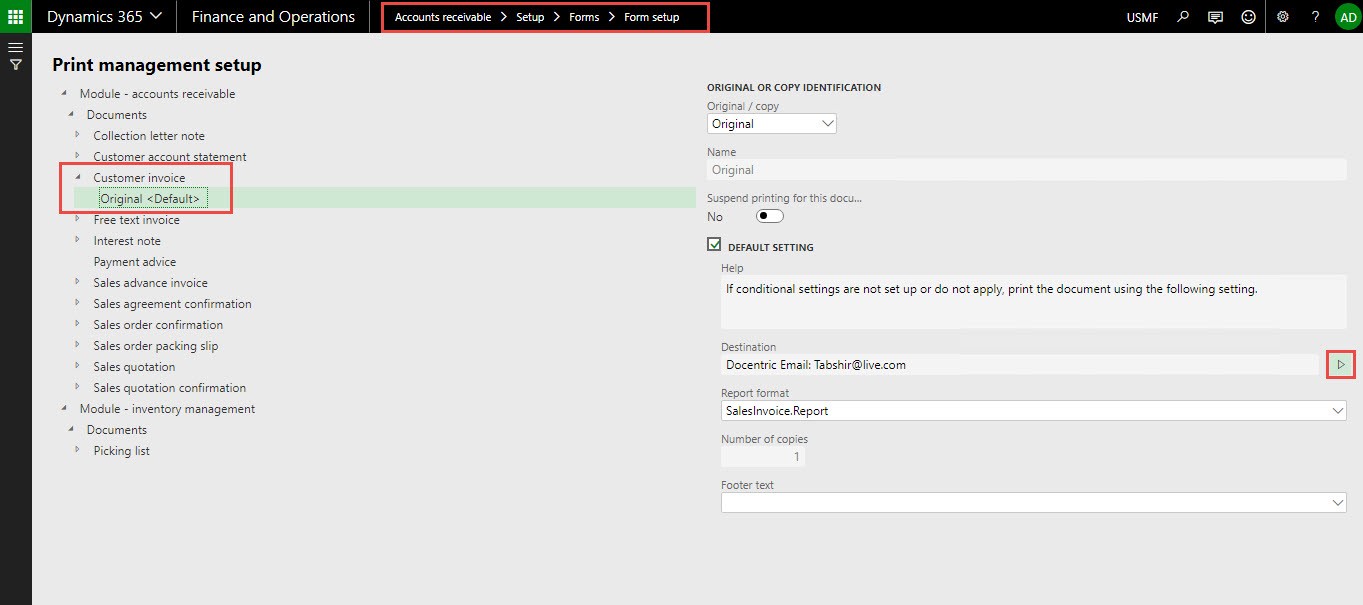Click the Destination arrow button

tap(1341, 365)
